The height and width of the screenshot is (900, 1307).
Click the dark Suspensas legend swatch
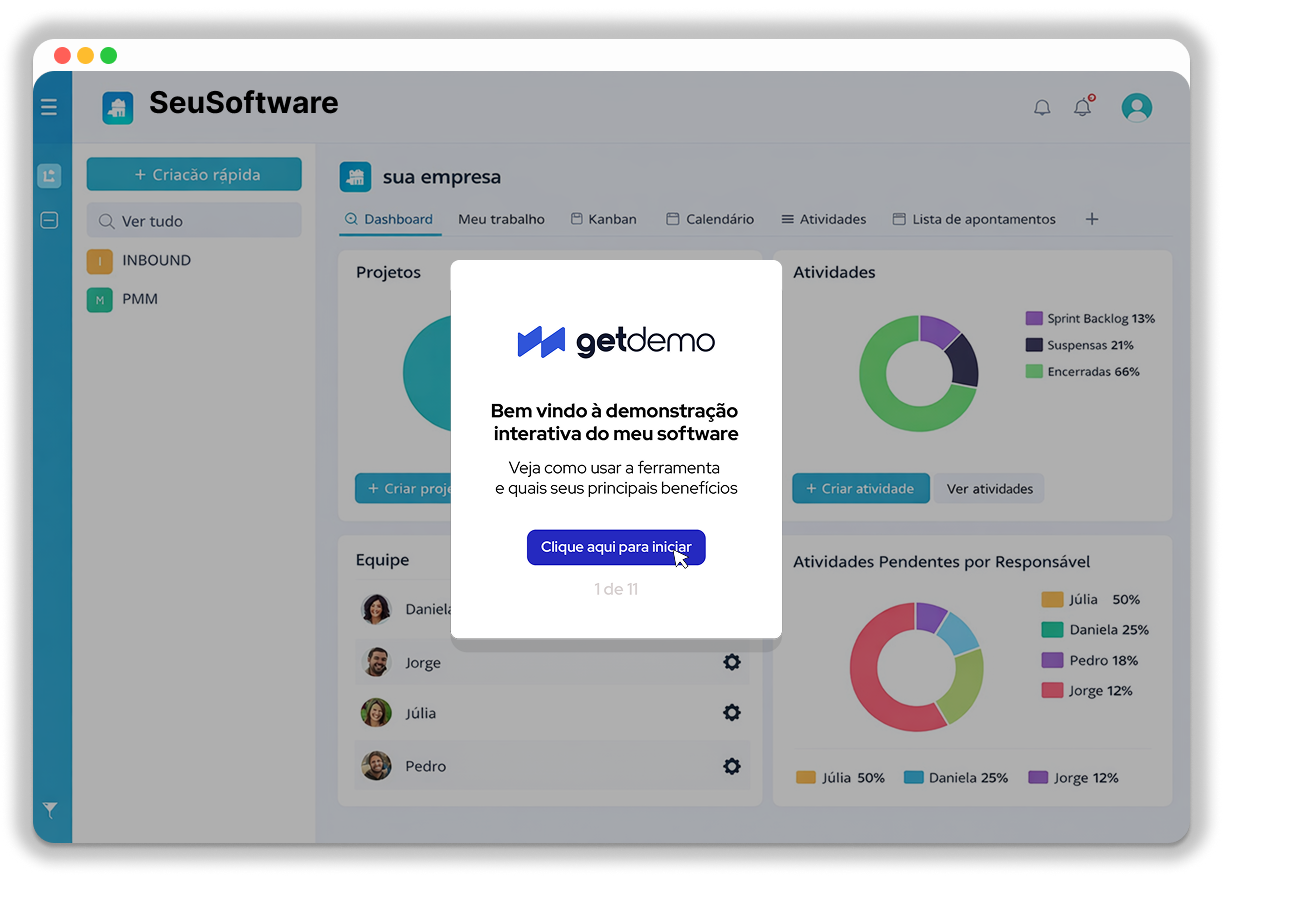1034,345
